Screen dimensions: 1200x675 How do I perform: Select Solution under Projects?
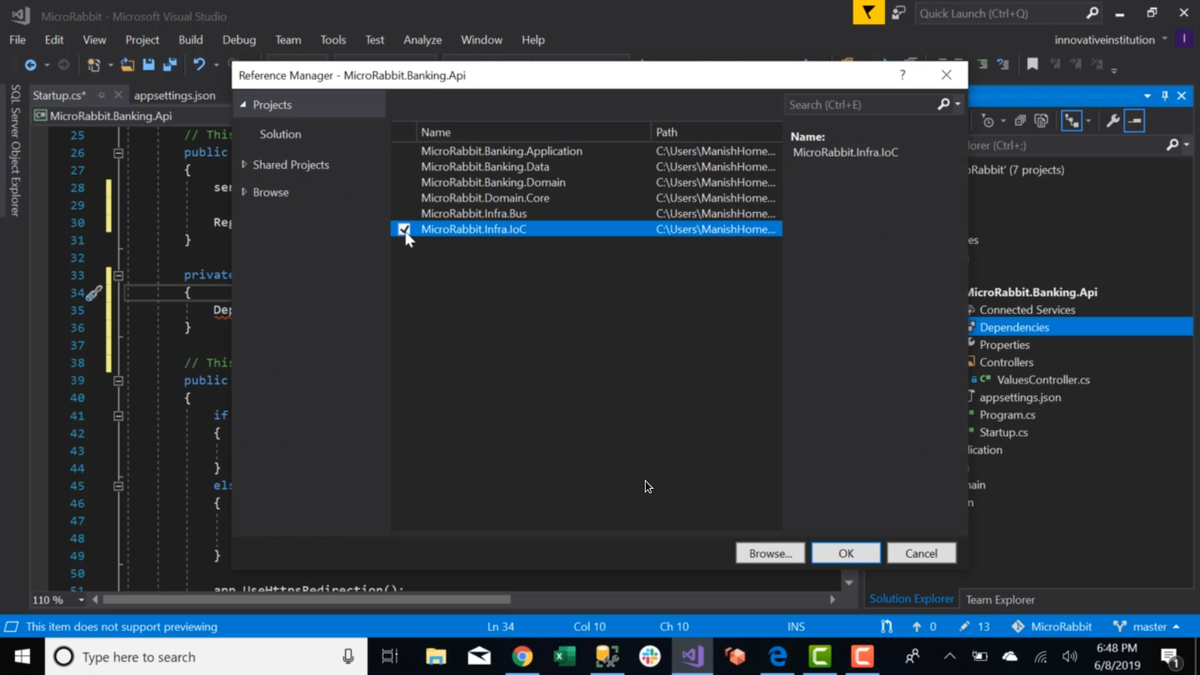280,134
